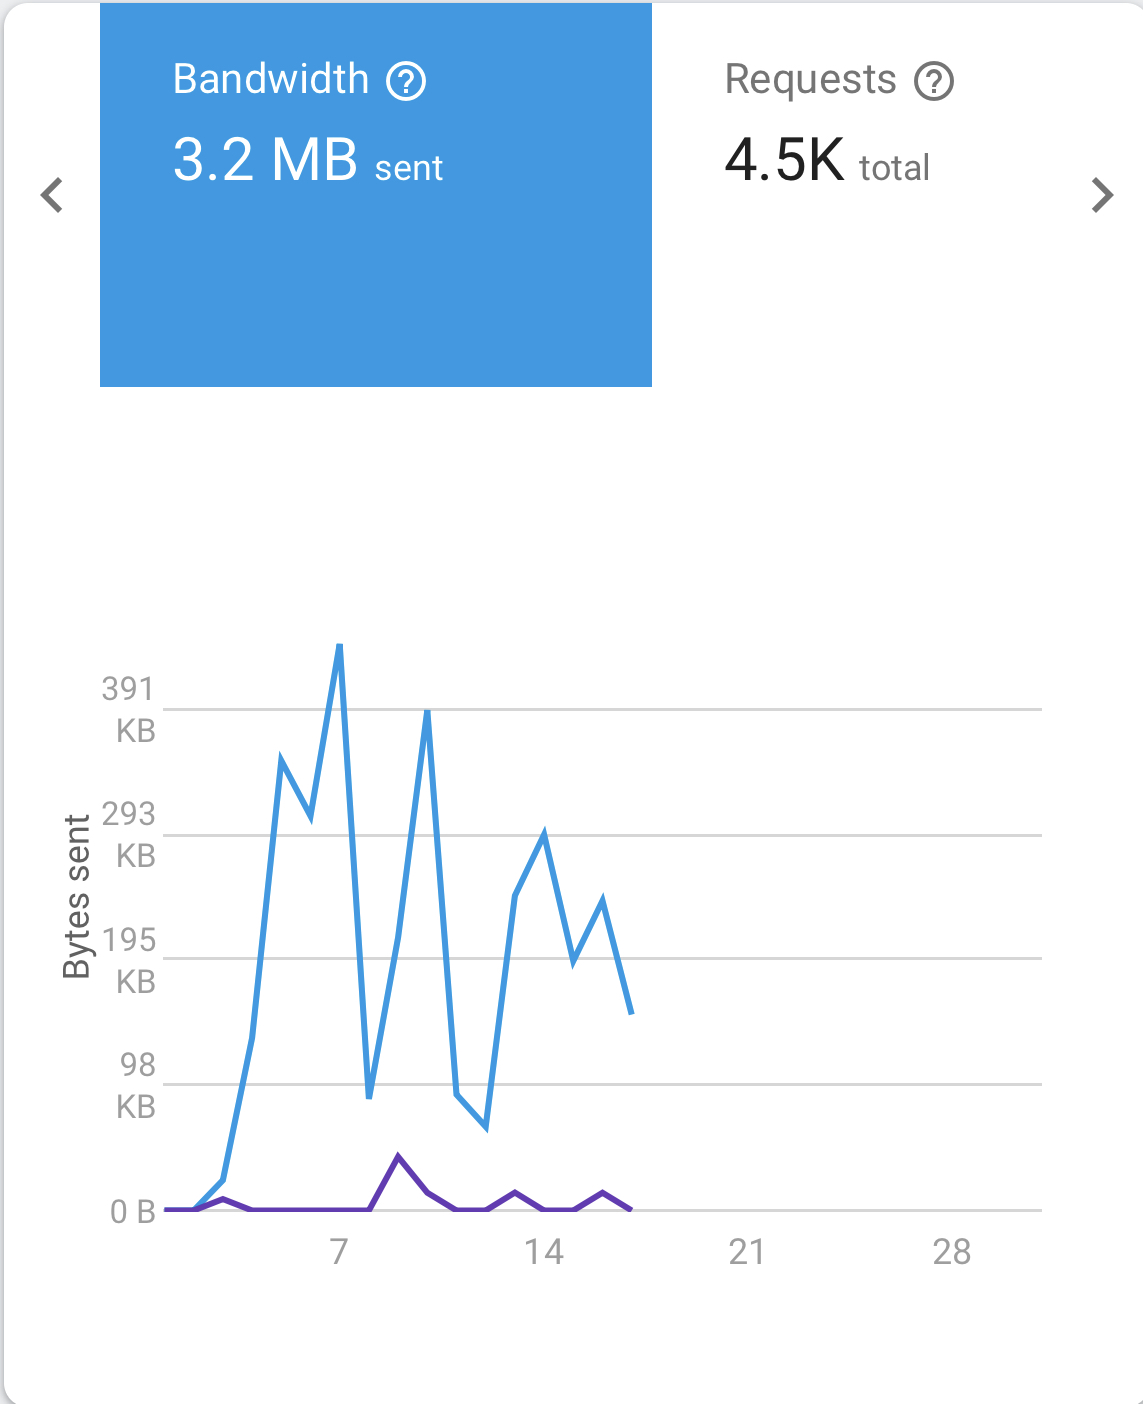Open the Bandwidth help question icon
The width and height of the screenshot is (1143, 1404).
[x=406, y=81]
